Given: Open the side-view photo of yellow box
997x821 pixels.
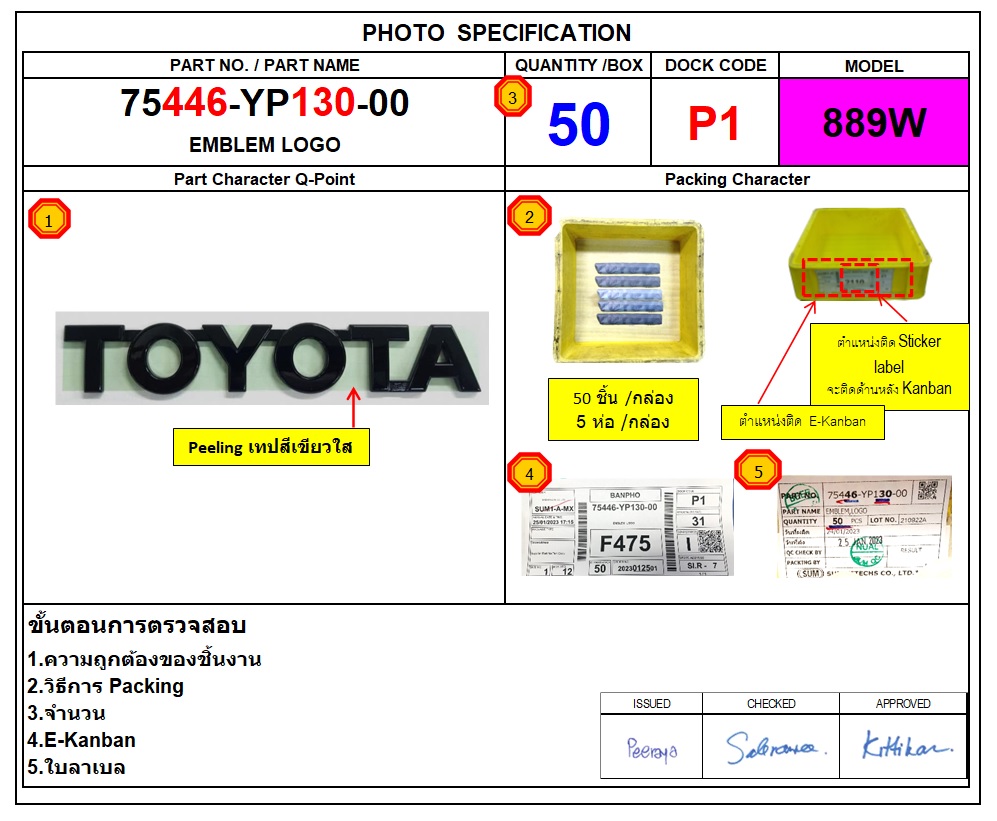Looking at the screenshot, I should click(x=860, y=254).
